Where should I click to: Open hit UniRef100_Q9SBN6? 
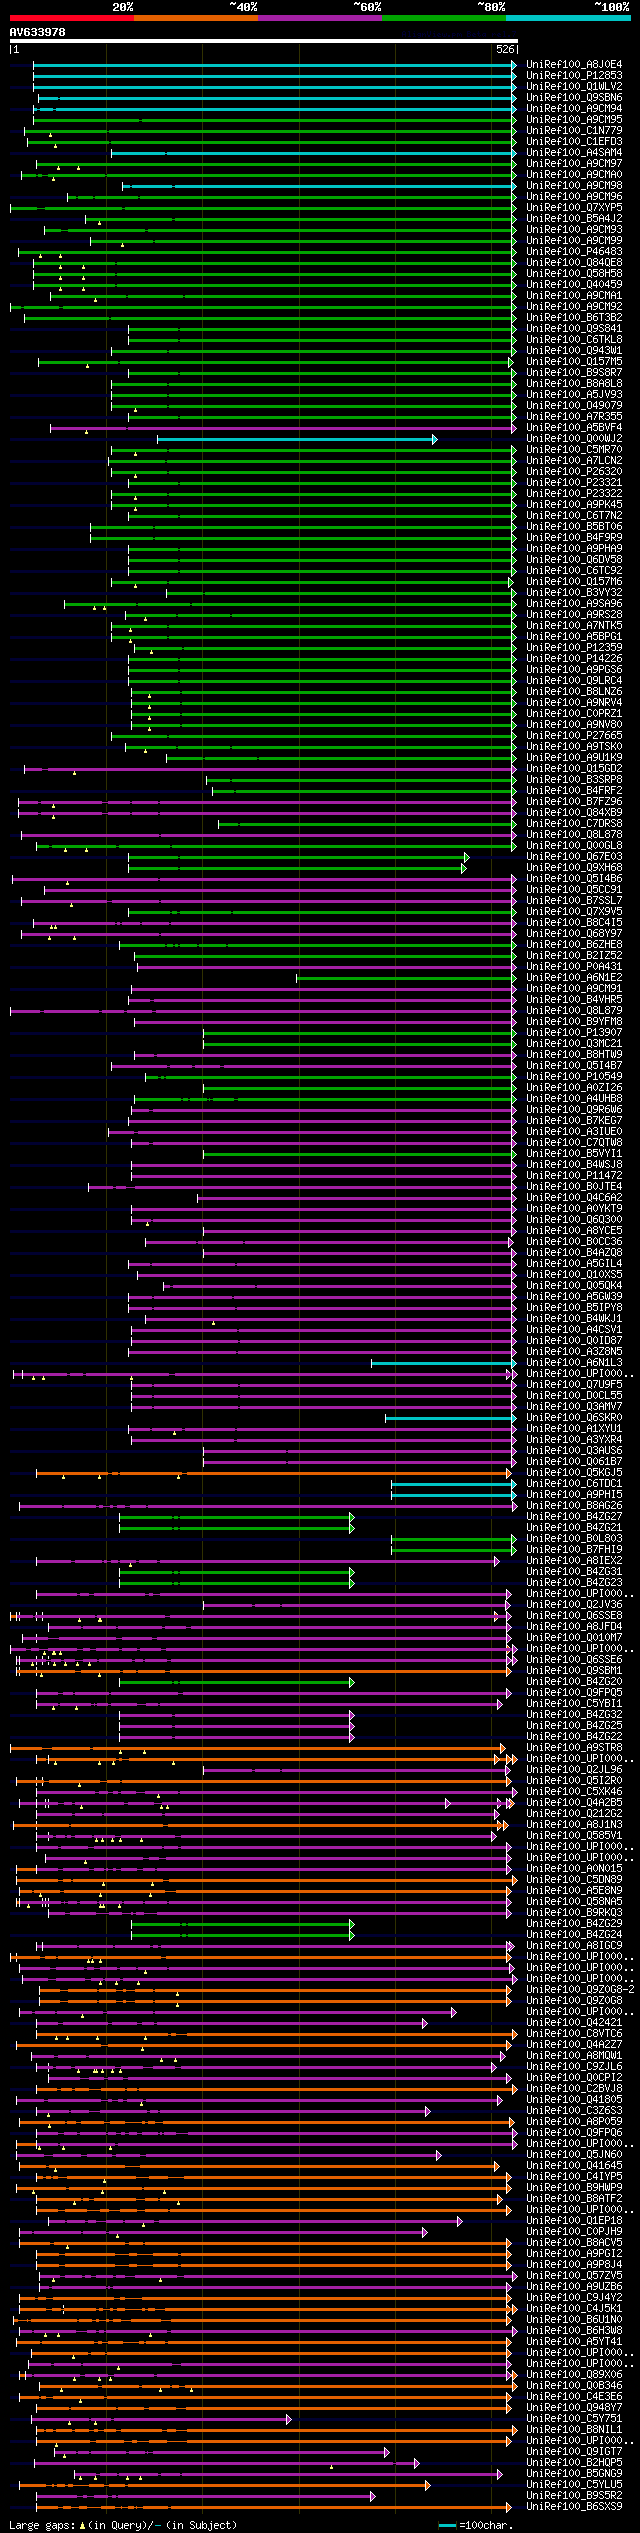click(x=574, y=98)
